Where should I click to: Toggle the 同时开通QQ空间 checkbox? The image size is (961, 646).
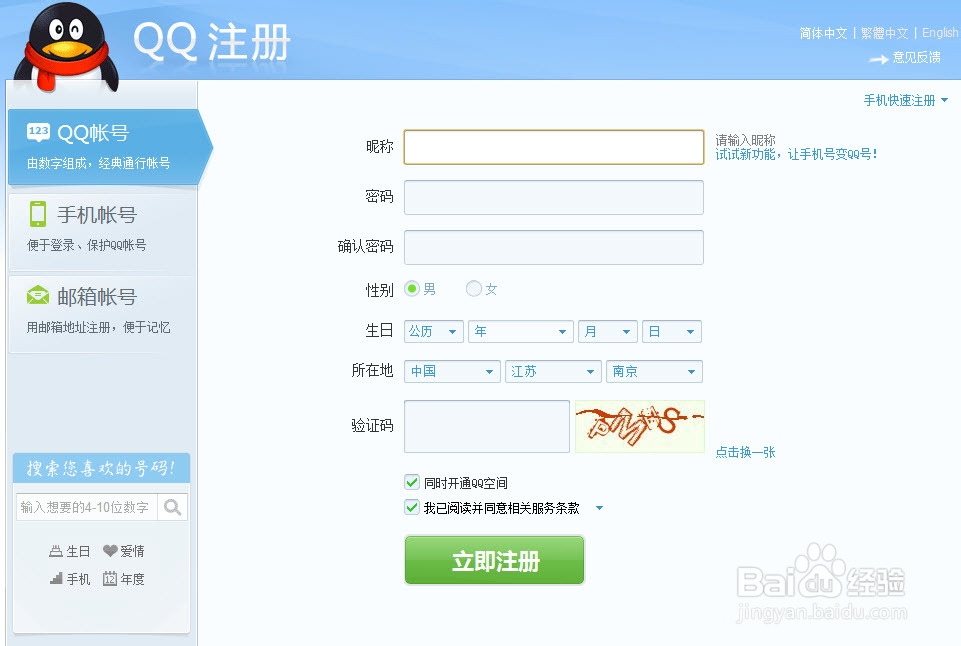tap(412, 482)
